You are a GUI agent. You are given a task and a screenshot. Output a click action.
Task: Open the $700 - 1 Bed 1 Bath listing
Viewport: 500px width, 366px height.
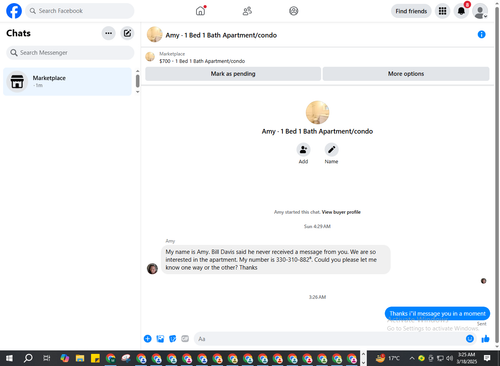click(x=202, y=61)
